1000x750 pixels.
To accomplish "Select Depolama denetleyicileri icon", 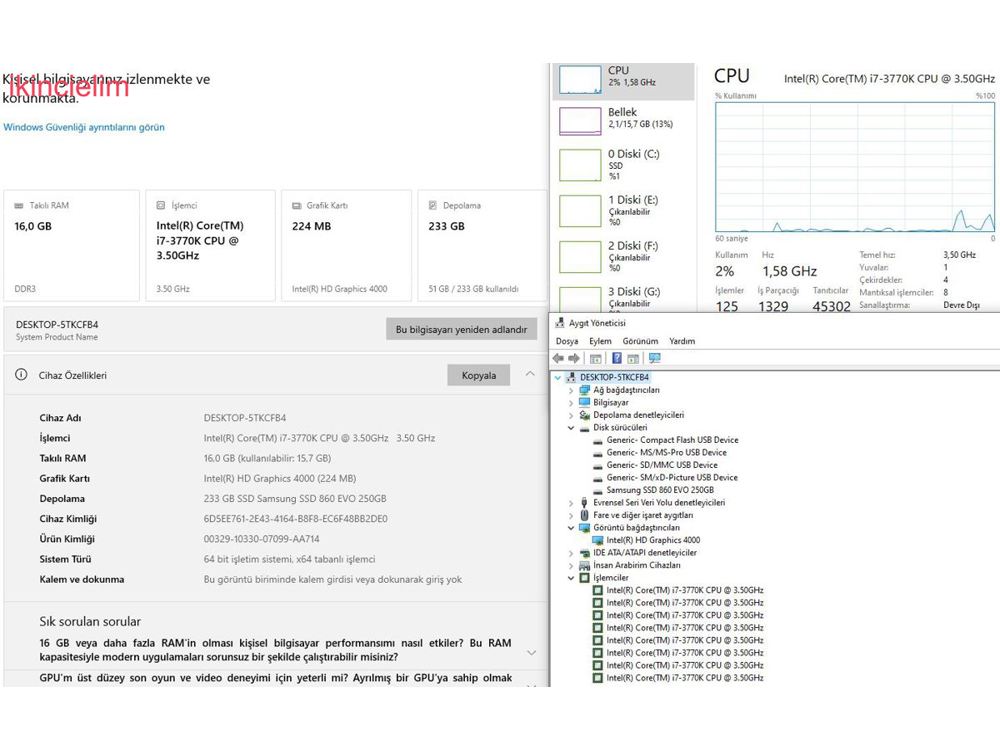I will click(584, 415).
